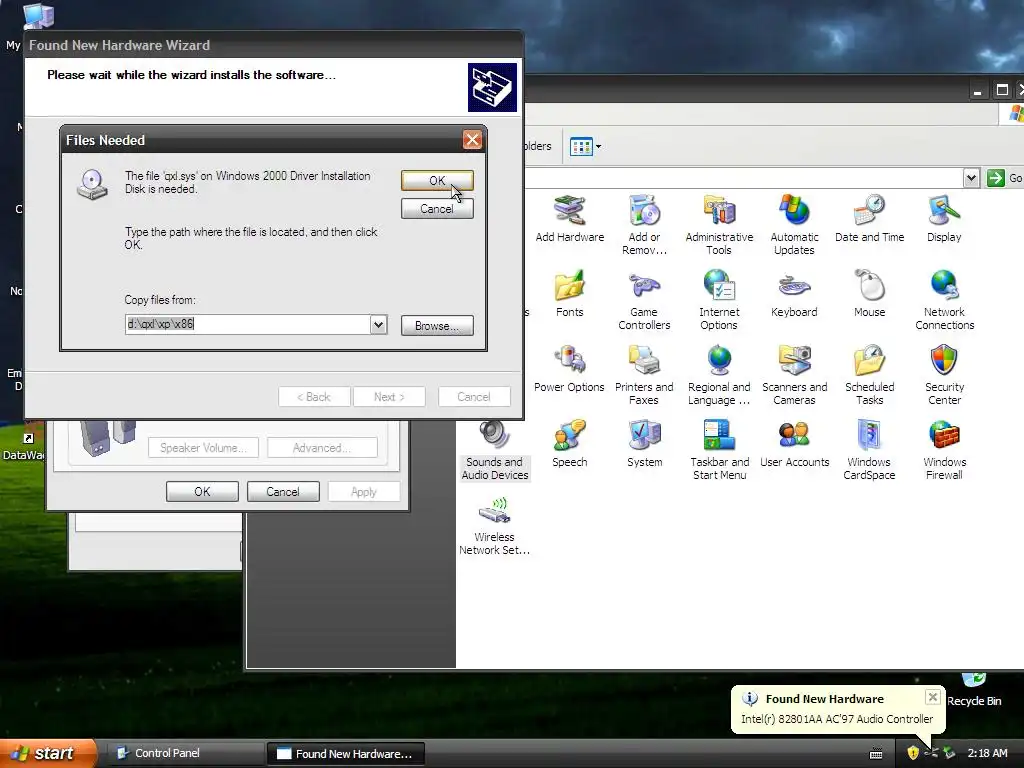Screen dimensions: 1024x768
Task: Switch to Found New Hardware taskbar button
Action: coord(346,754)
